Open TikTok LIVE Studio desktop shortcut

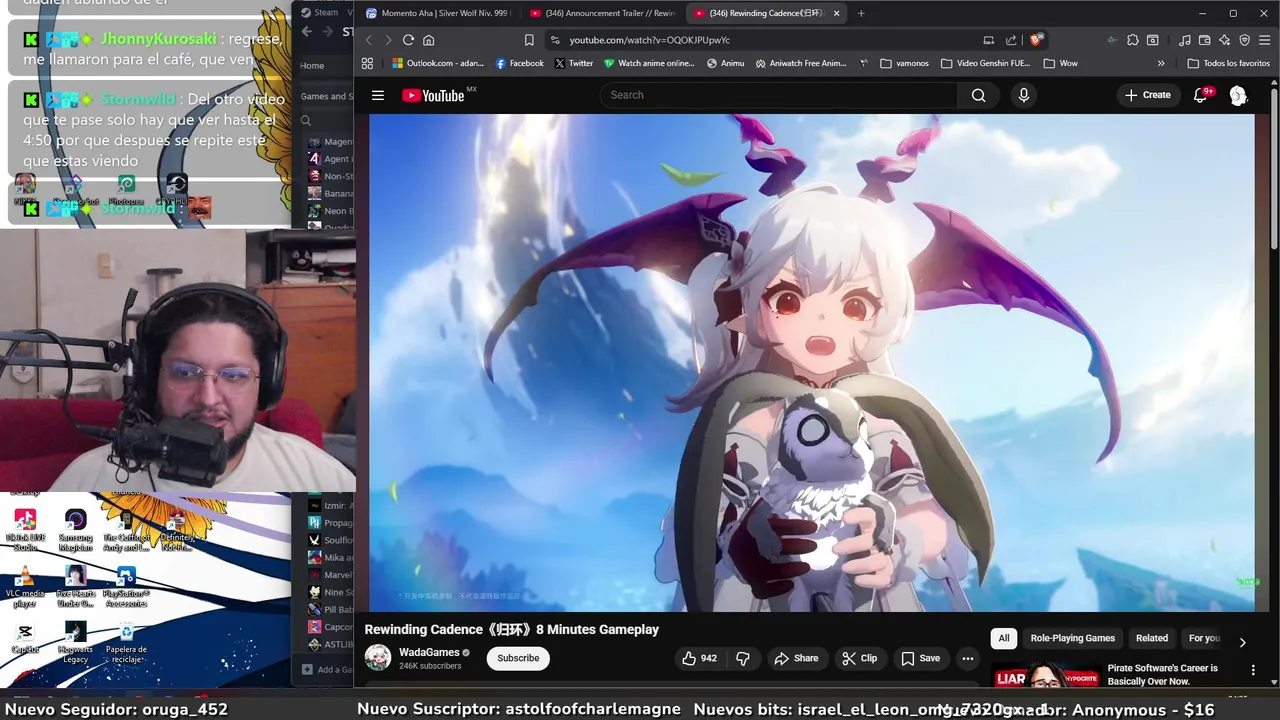(x=25, y=531)
